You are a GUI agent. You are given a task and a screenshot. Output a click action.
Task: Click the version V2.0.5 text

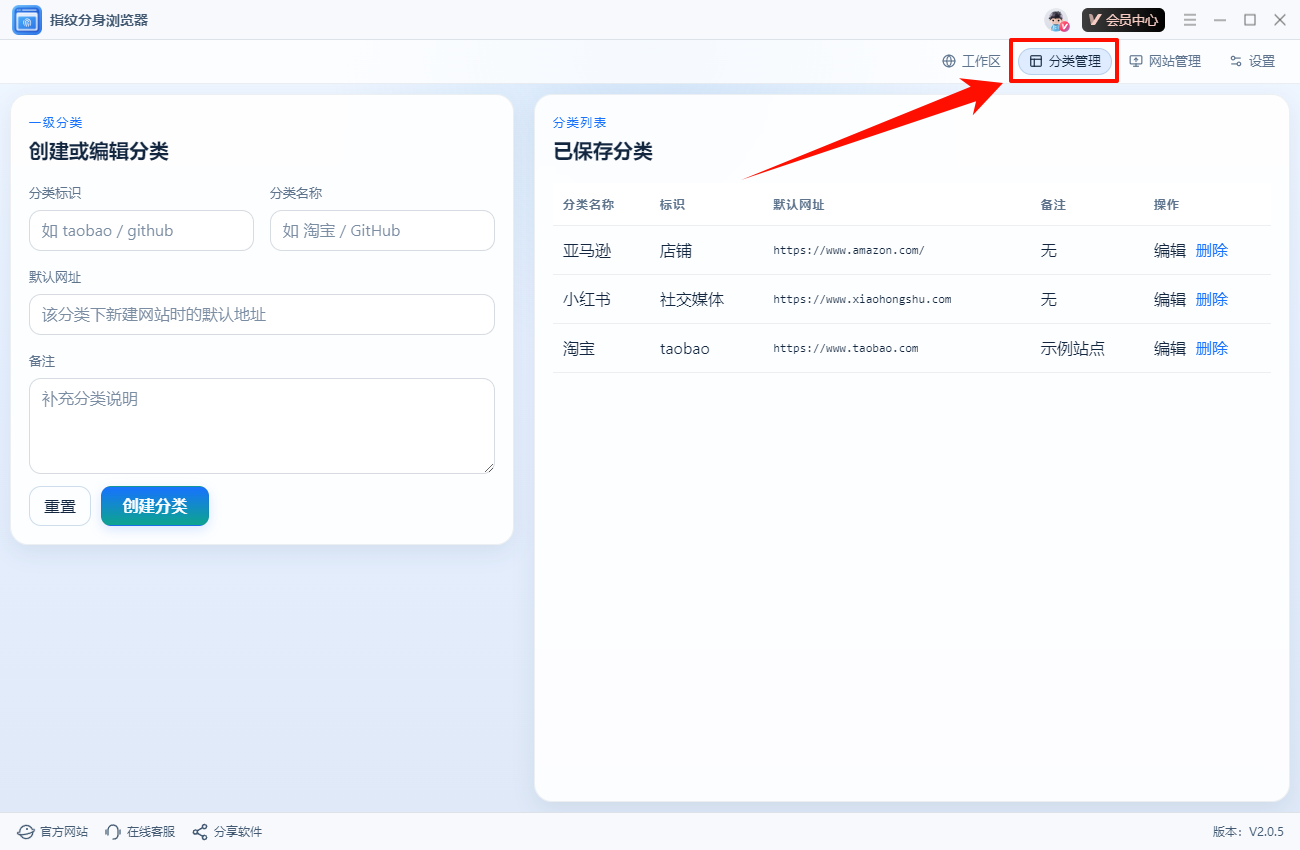1248,832
